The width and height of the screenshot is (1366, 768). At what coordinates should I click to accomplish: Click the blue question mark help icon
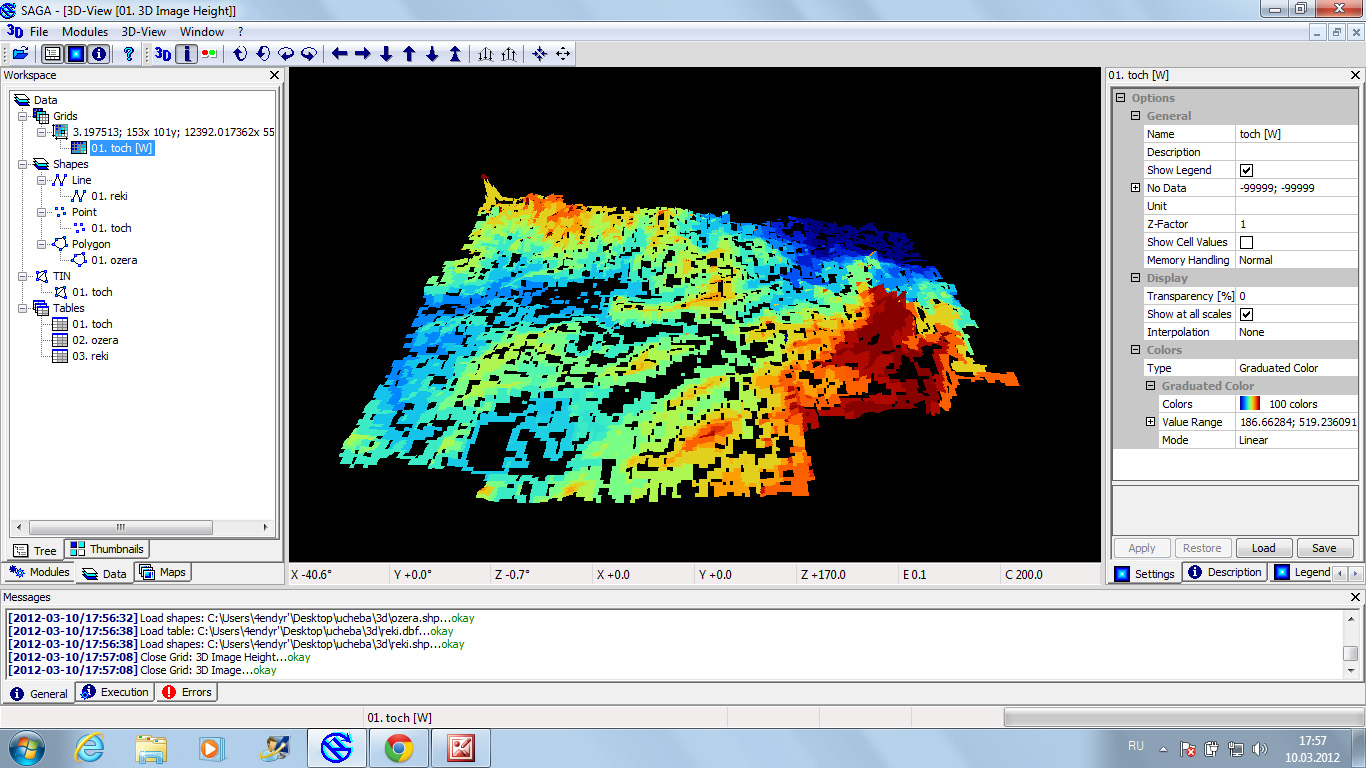pos(128,54)
